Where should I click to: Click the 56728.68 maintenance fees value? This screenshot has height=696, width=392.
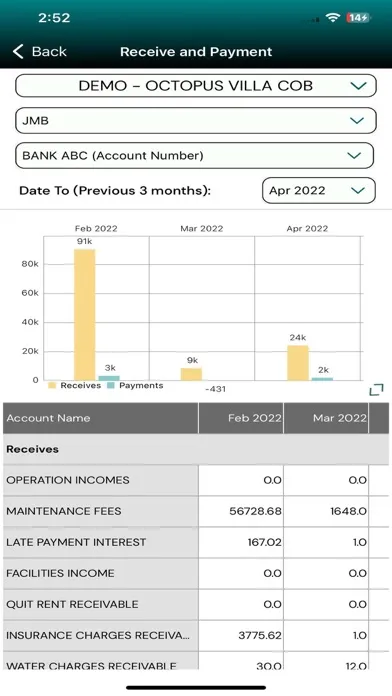tap(255, 511)
